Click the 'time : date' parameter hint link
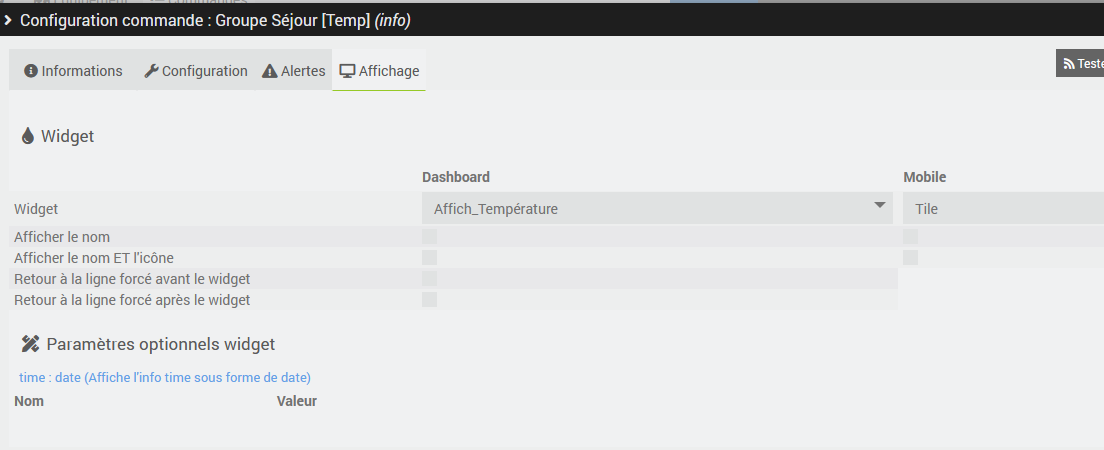This screenshot has height=450, width=1104. (x=165, y=377)
